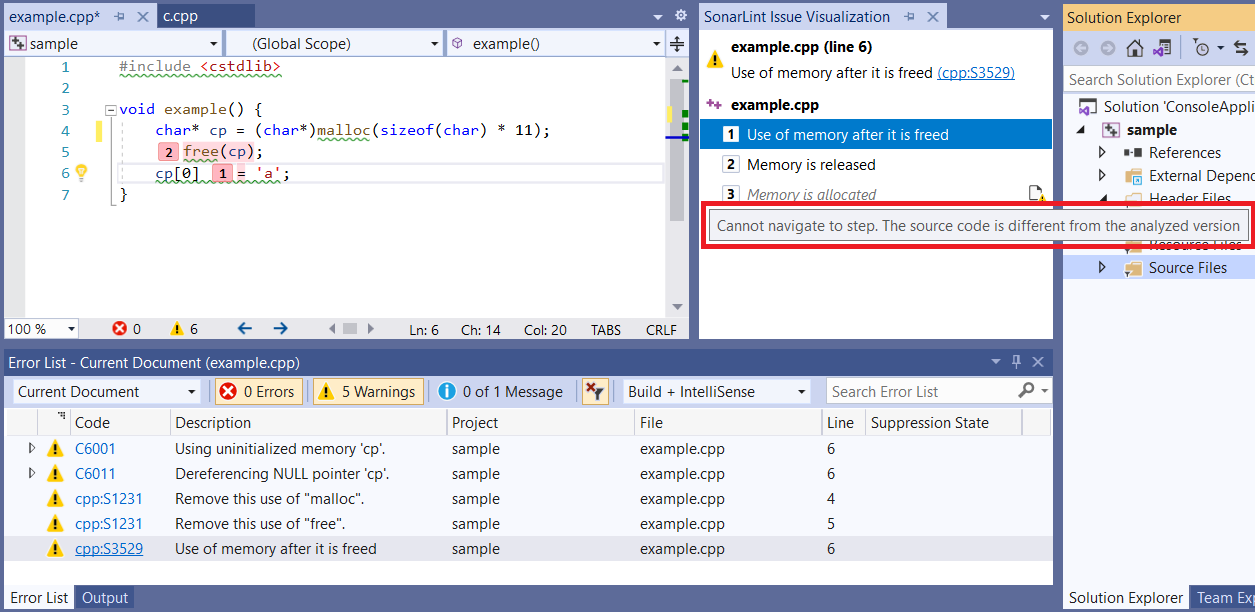Click the filter icon in Error List toolbar
1255x612 pixels.
click(594, 391)
